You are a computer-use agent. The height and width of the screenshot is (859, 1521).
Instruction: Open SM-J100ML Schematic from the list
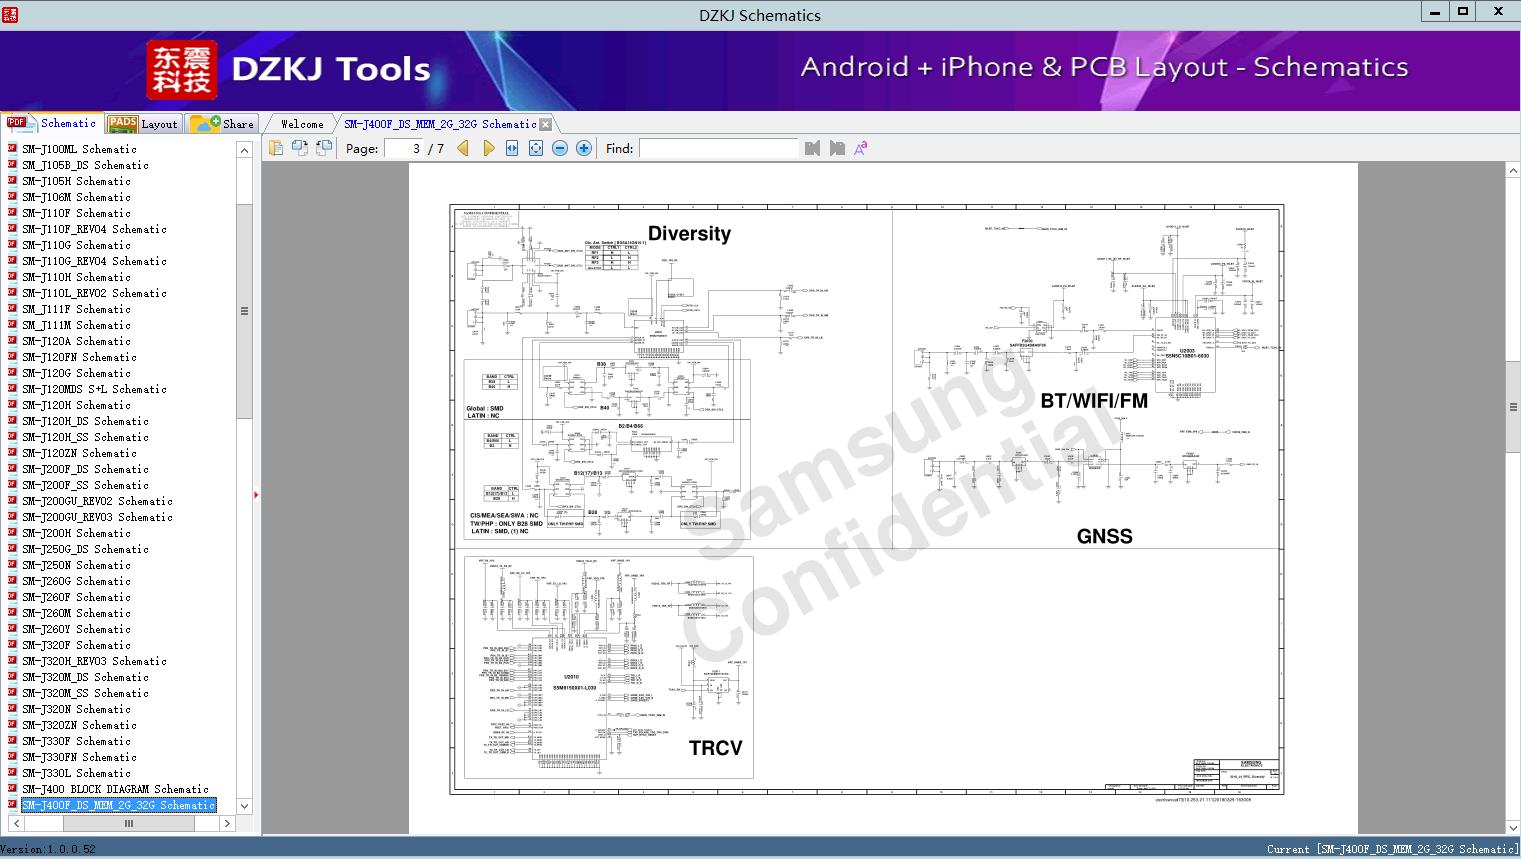(79, 149)
